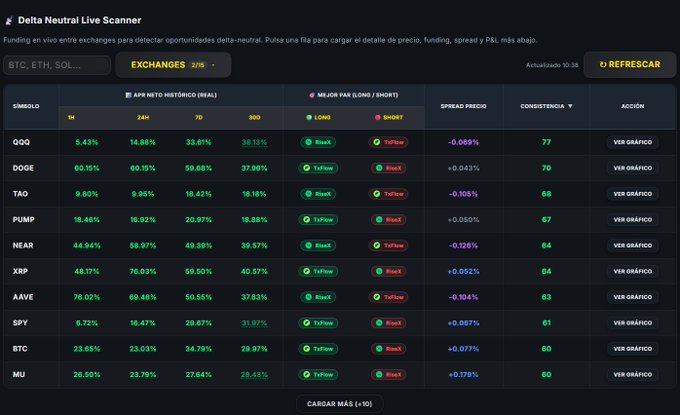This screenshot has height=415, width=680.
Task: Open VER GRÁFICO for BTC
Action: [x=632, y=349]
